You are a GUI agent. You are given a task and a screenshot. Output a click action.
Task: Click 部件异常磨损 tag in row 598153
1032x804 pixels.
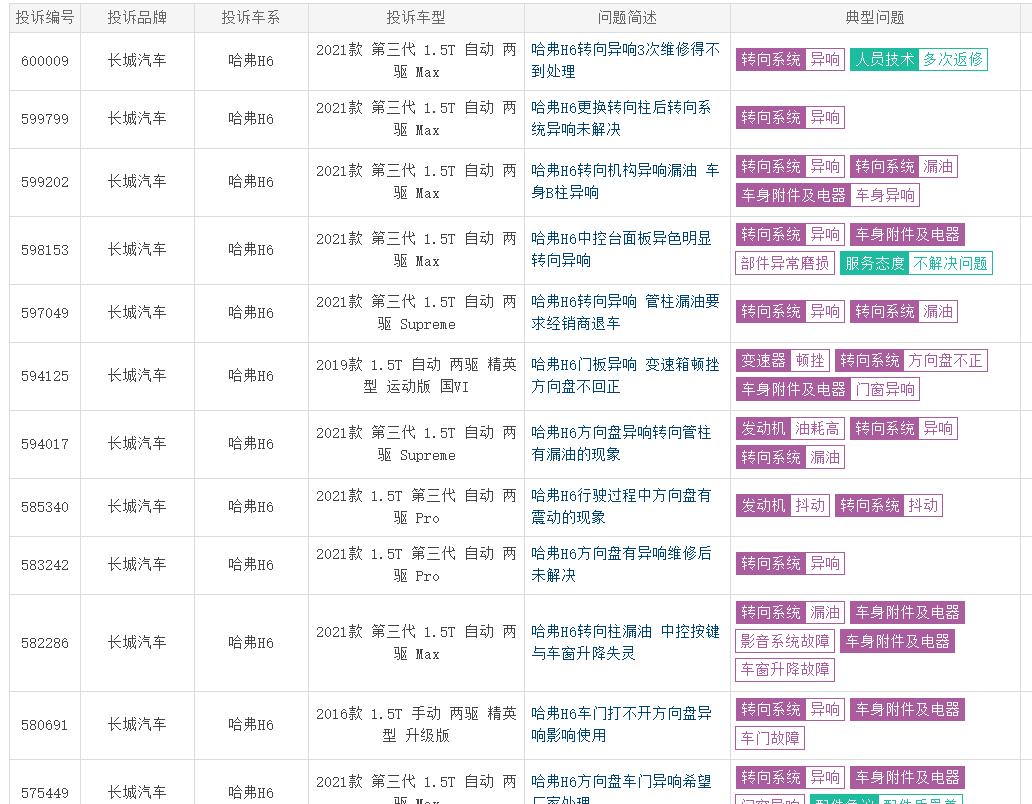pyautogui.click(x=785, y=263)
